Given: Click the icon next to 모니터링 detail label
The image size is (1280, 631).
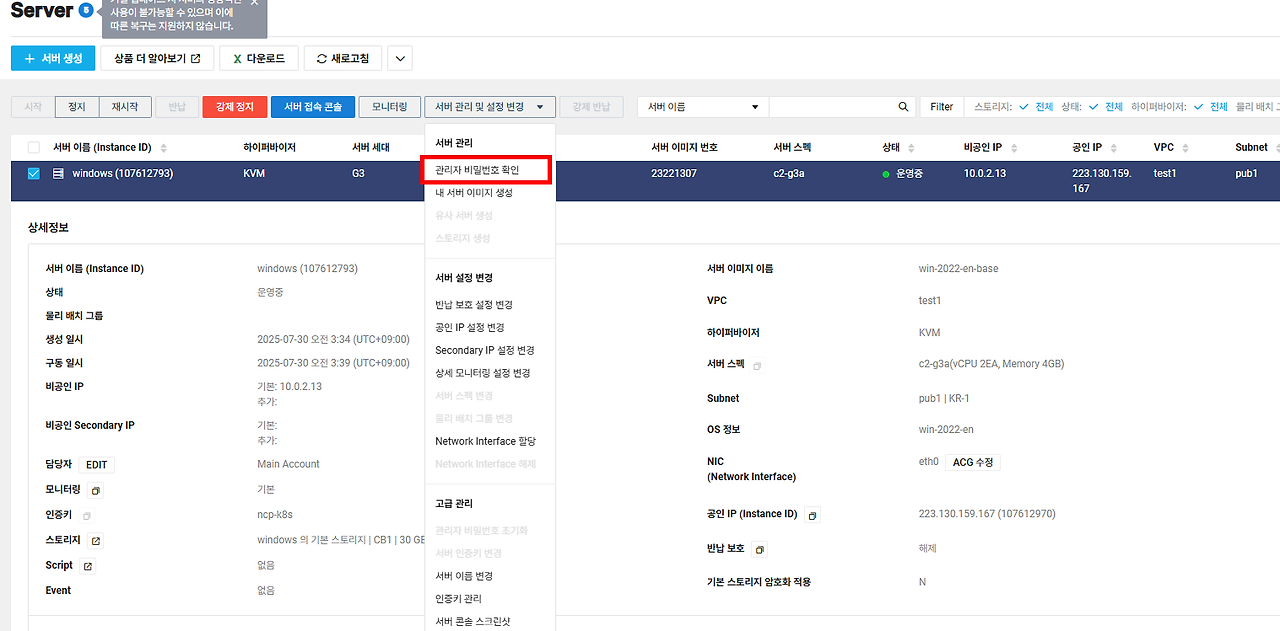Looking at the screenshot, I should tap(95, 490).
